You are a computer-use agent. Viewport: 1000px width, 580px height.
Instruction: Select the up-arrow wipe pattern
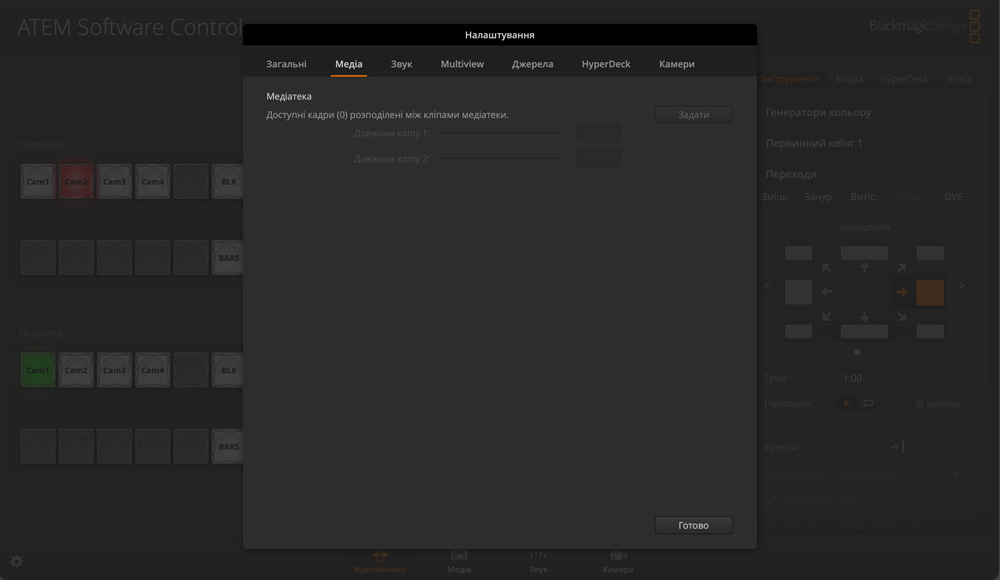click(x=864, y=268)
